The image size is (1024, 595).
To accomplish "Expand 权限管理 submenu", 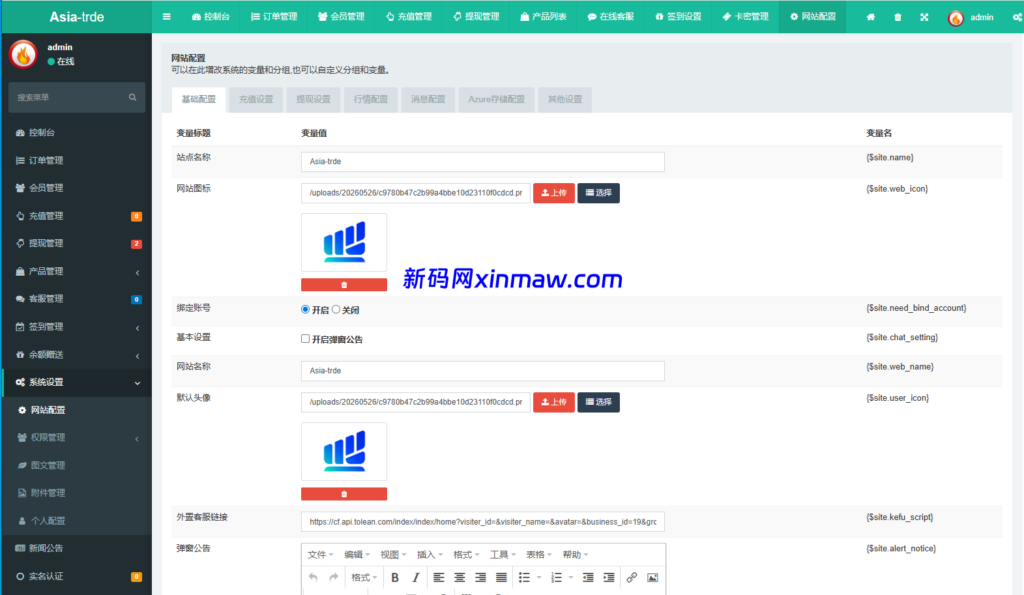I will (77, 438).
